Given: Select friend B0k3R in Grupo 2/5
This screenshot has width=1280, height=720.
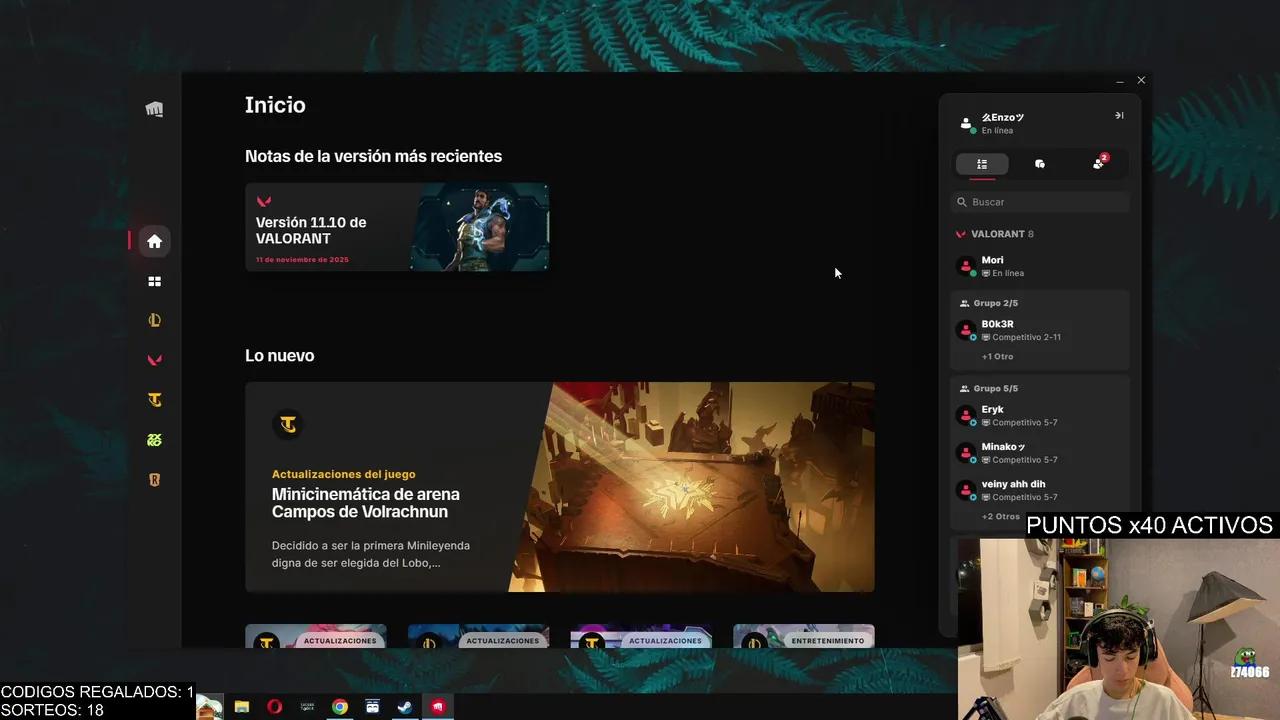Looking at the screenshot, I should tap(1040, 330).
